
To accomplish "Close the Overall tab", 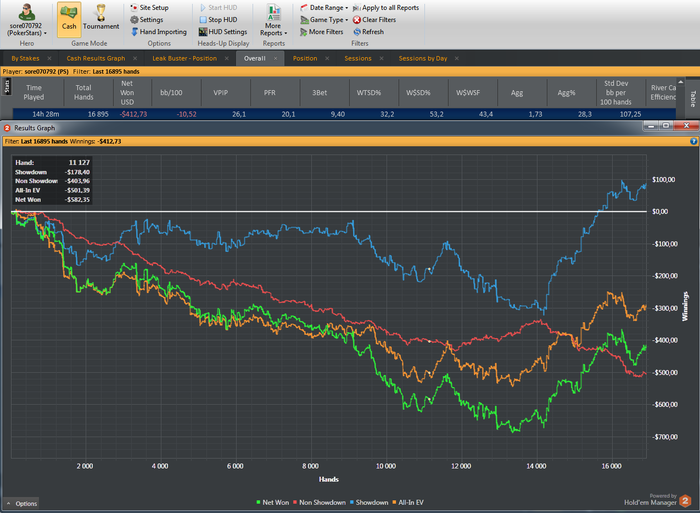I will tap(275, 58).
